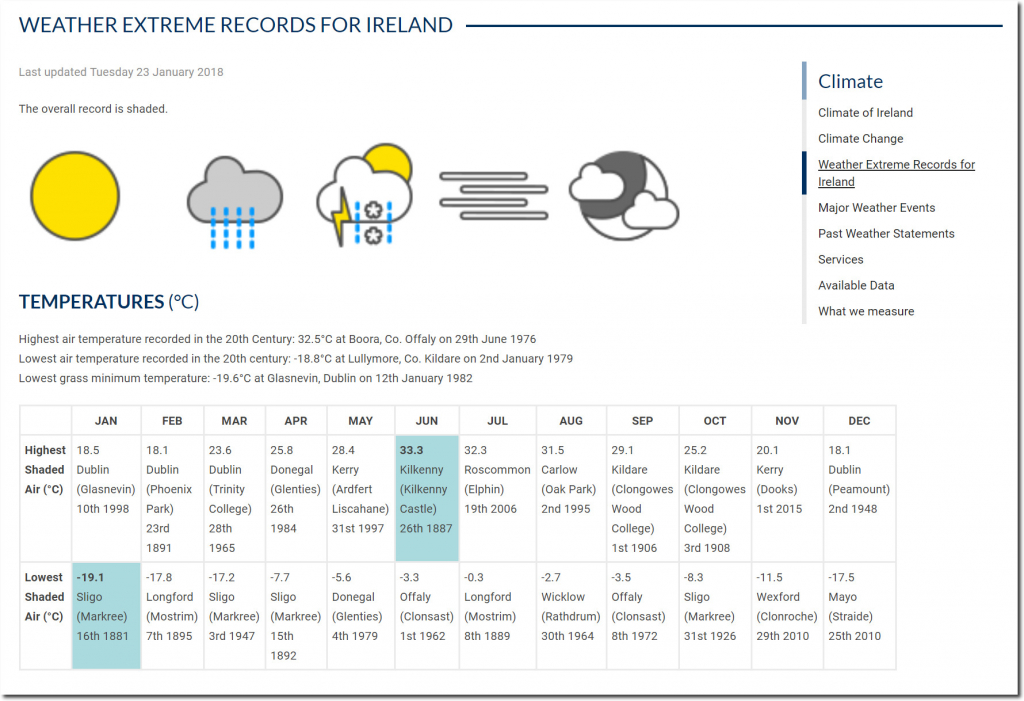The width and height of the screenshot is (1024, 701).
Task: Click the DEC column header
Action: [859, 421]
